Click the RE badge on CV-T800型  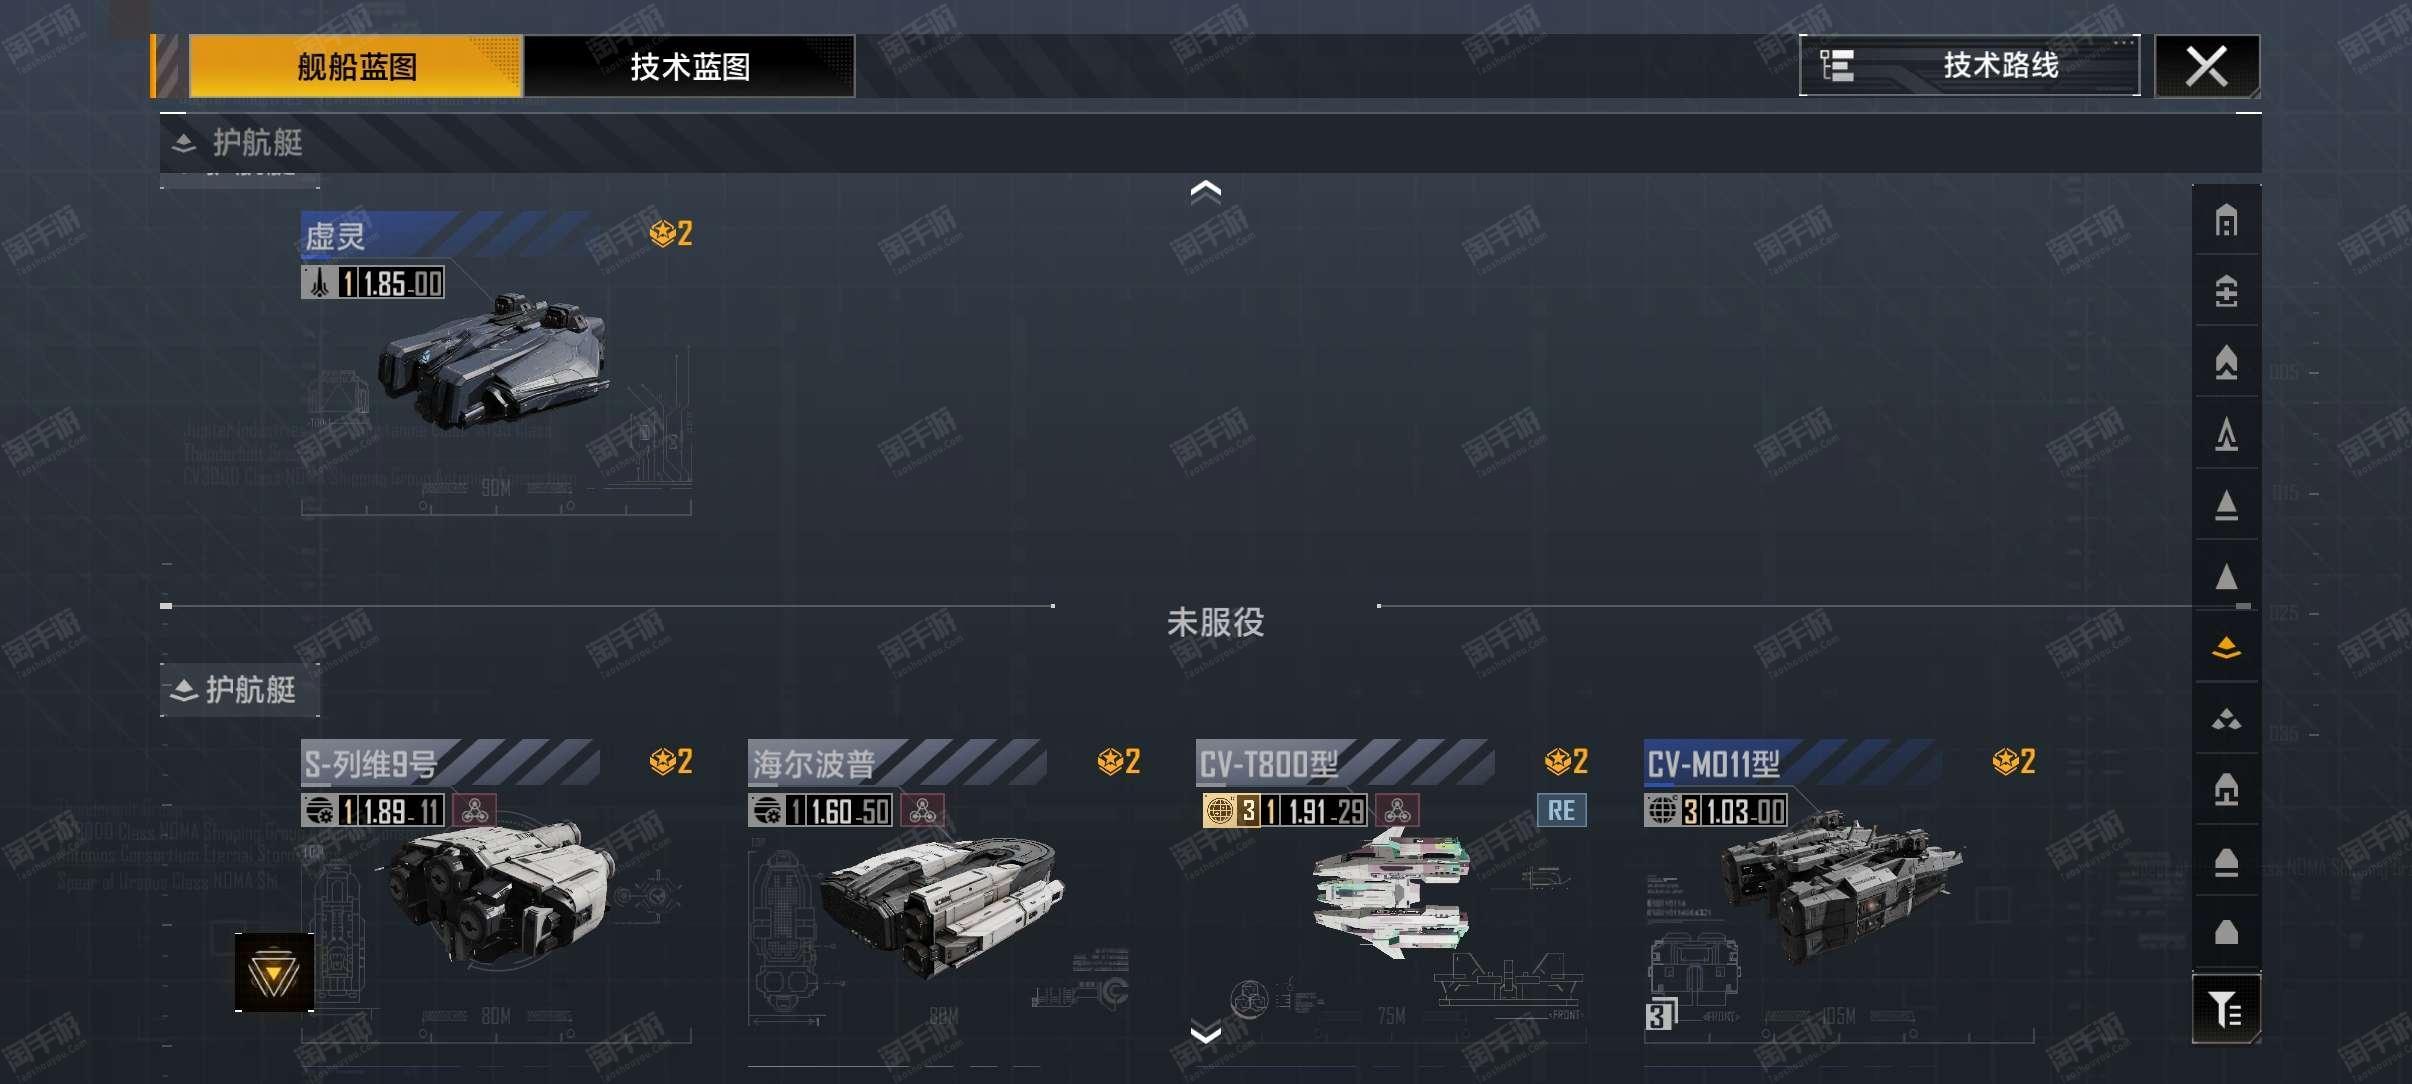tap(1561, 810)
